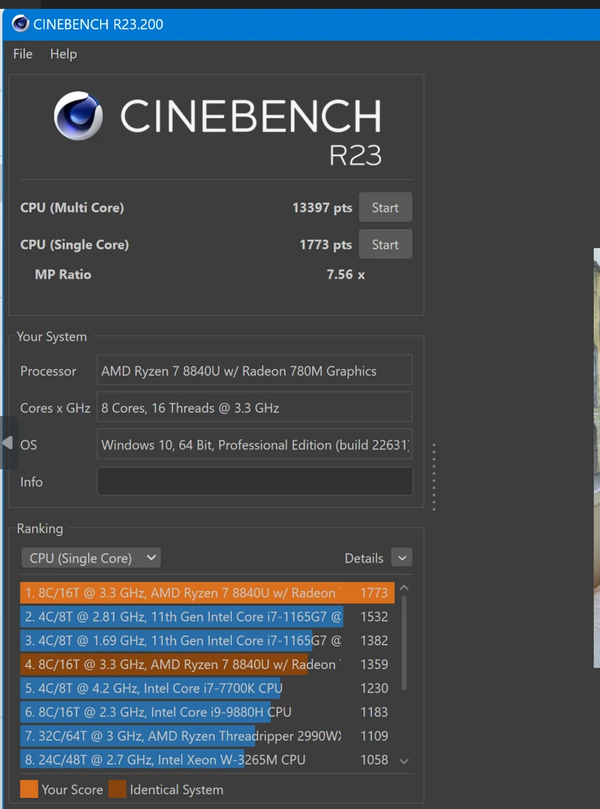
Task: Open the File menu
Action: click(23, 54)
